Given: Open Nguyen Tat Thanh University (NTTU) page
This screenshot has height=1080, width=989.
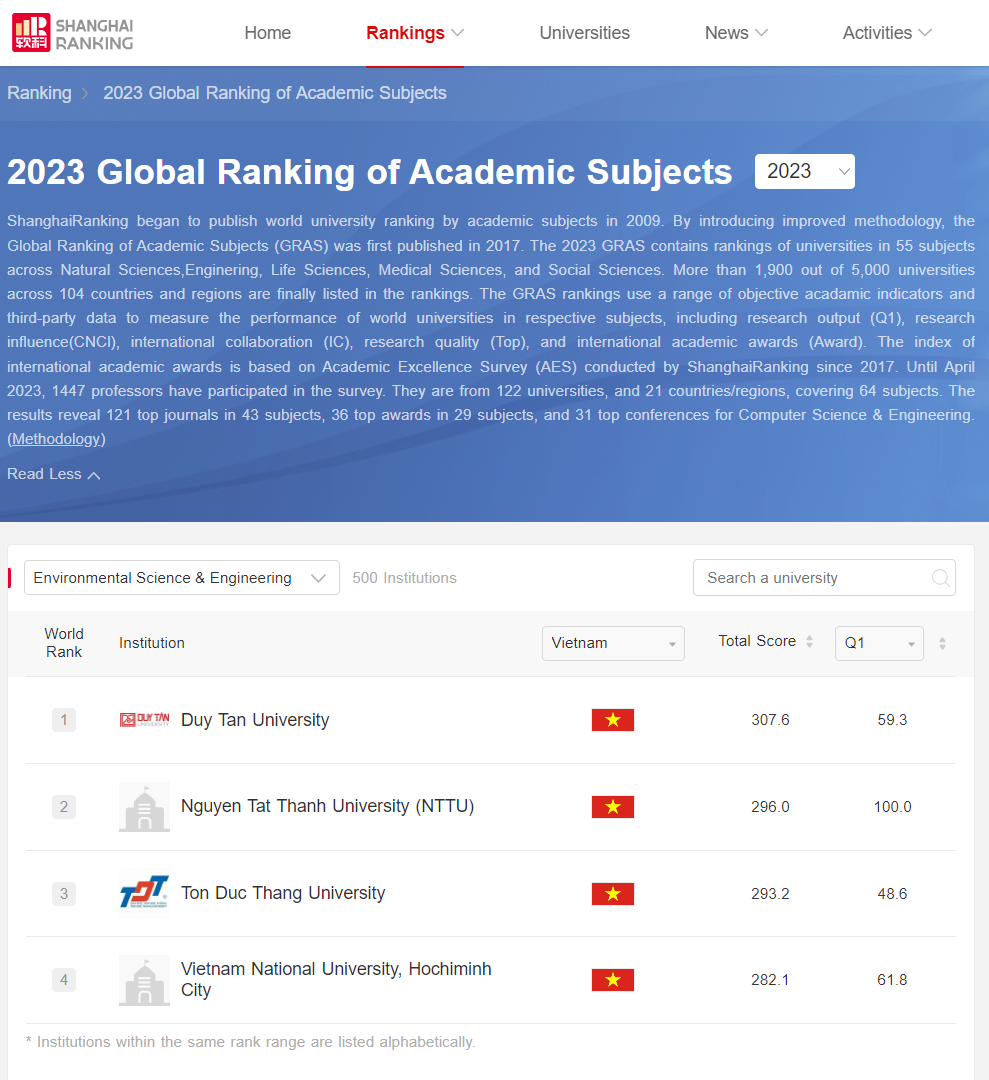Looking at the screenshot, I should (327, 806).
